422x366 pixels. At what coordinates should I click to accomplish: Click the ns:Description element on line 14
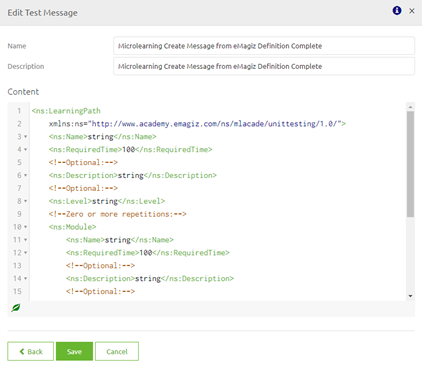150,279
